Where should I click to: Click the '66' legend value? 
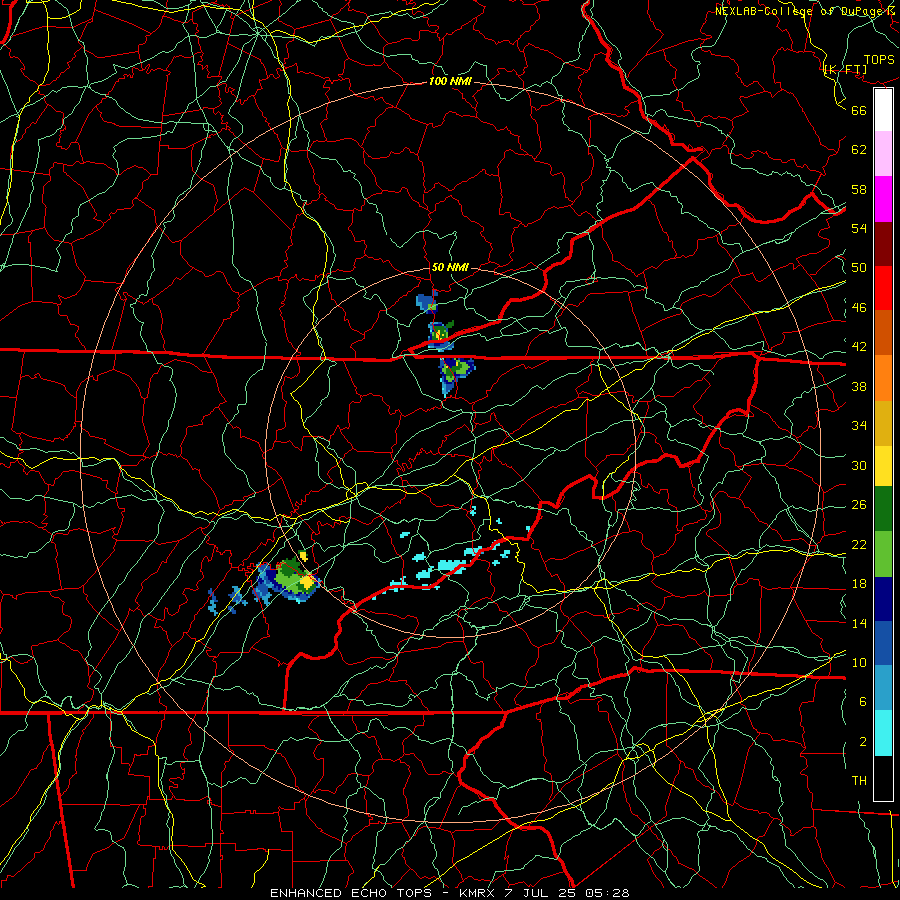point(859,110)
